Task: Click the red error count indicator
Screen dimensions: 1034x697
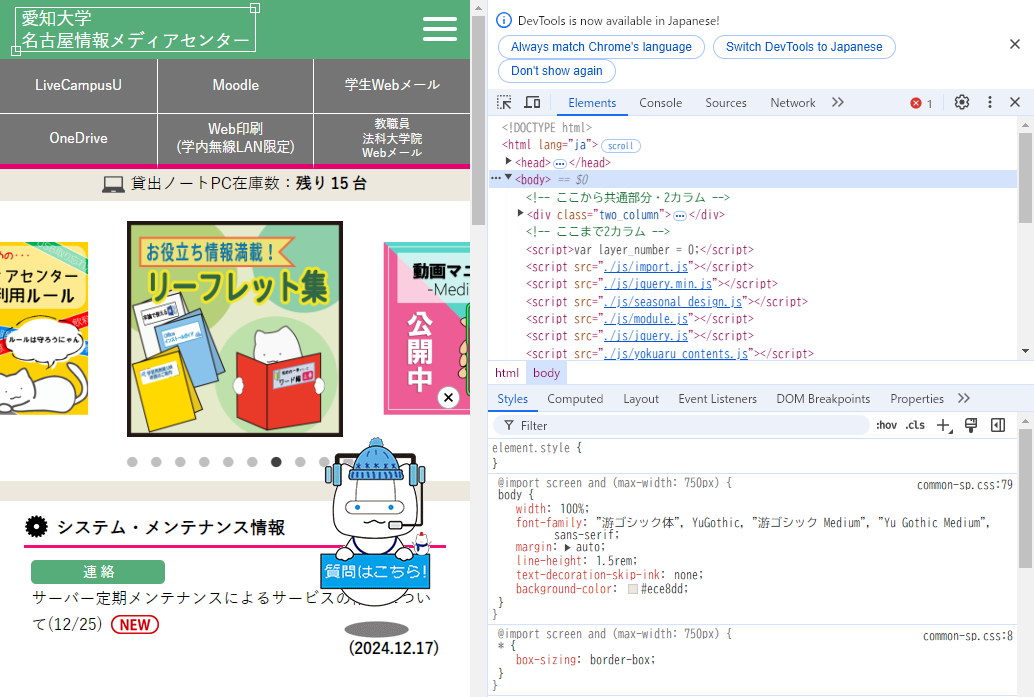Action: click(x=921, y=103)
